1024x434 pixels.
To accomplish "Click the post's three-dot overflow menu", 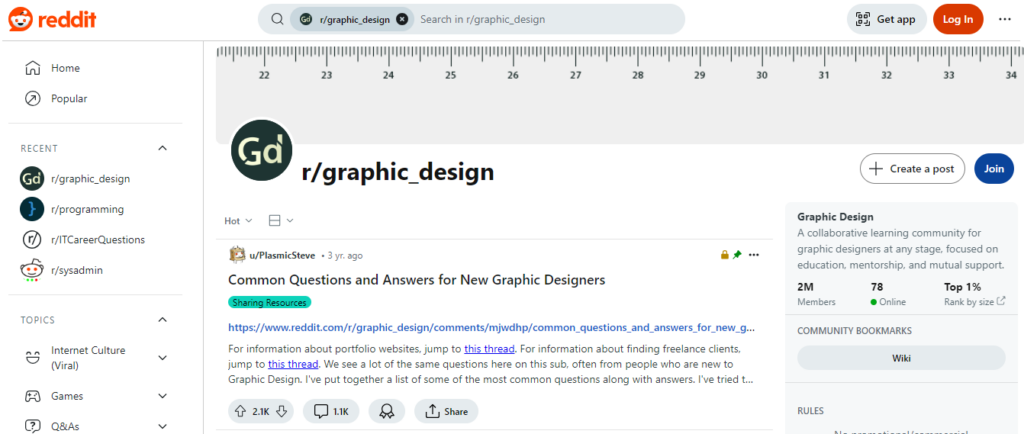I will [754, 255].
